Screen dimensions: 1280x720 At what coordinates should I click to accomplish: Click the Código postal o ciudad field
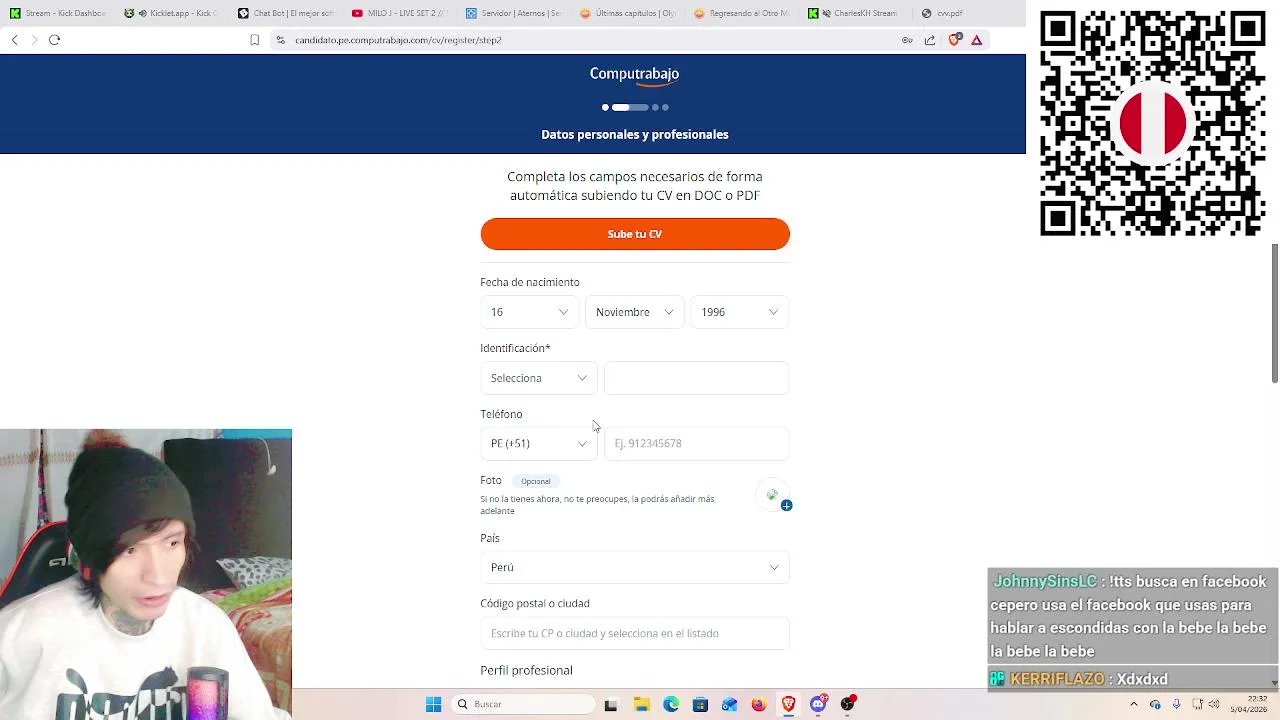click(635, 633)
